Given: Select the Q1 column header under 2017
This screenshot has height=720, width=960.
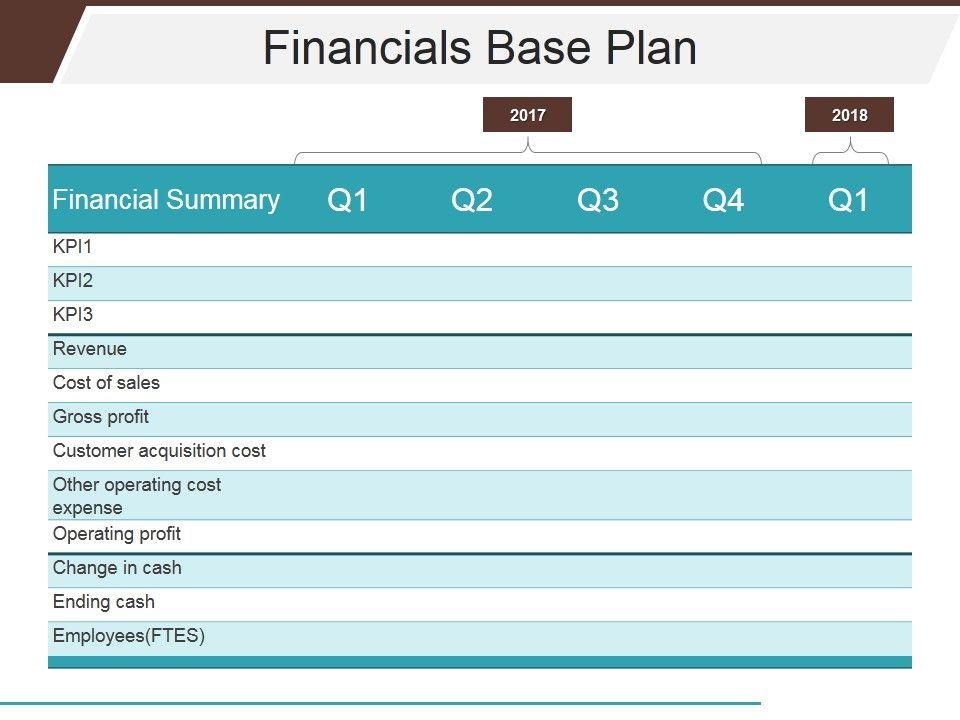Looking at the screenshot, I should coord(348,201).
